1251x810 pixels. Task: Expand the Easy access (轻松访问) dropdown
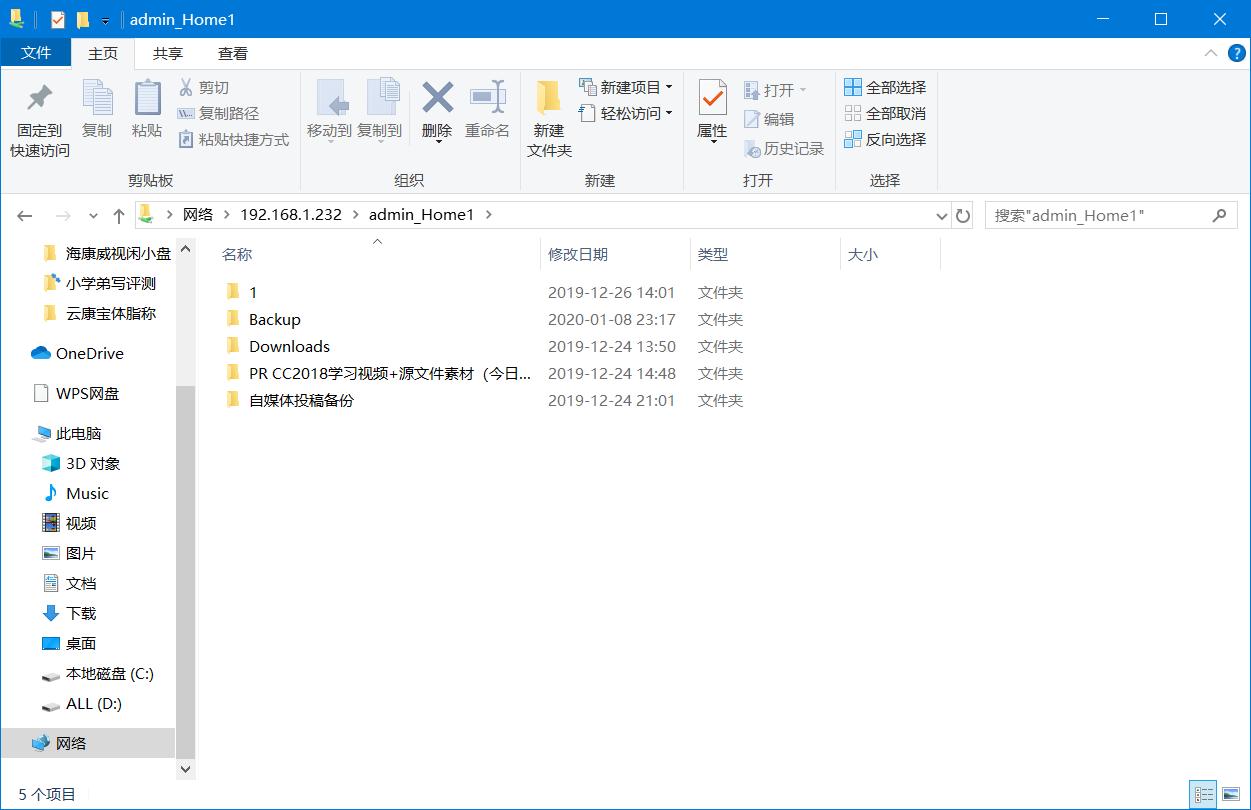tap(627, 113)
